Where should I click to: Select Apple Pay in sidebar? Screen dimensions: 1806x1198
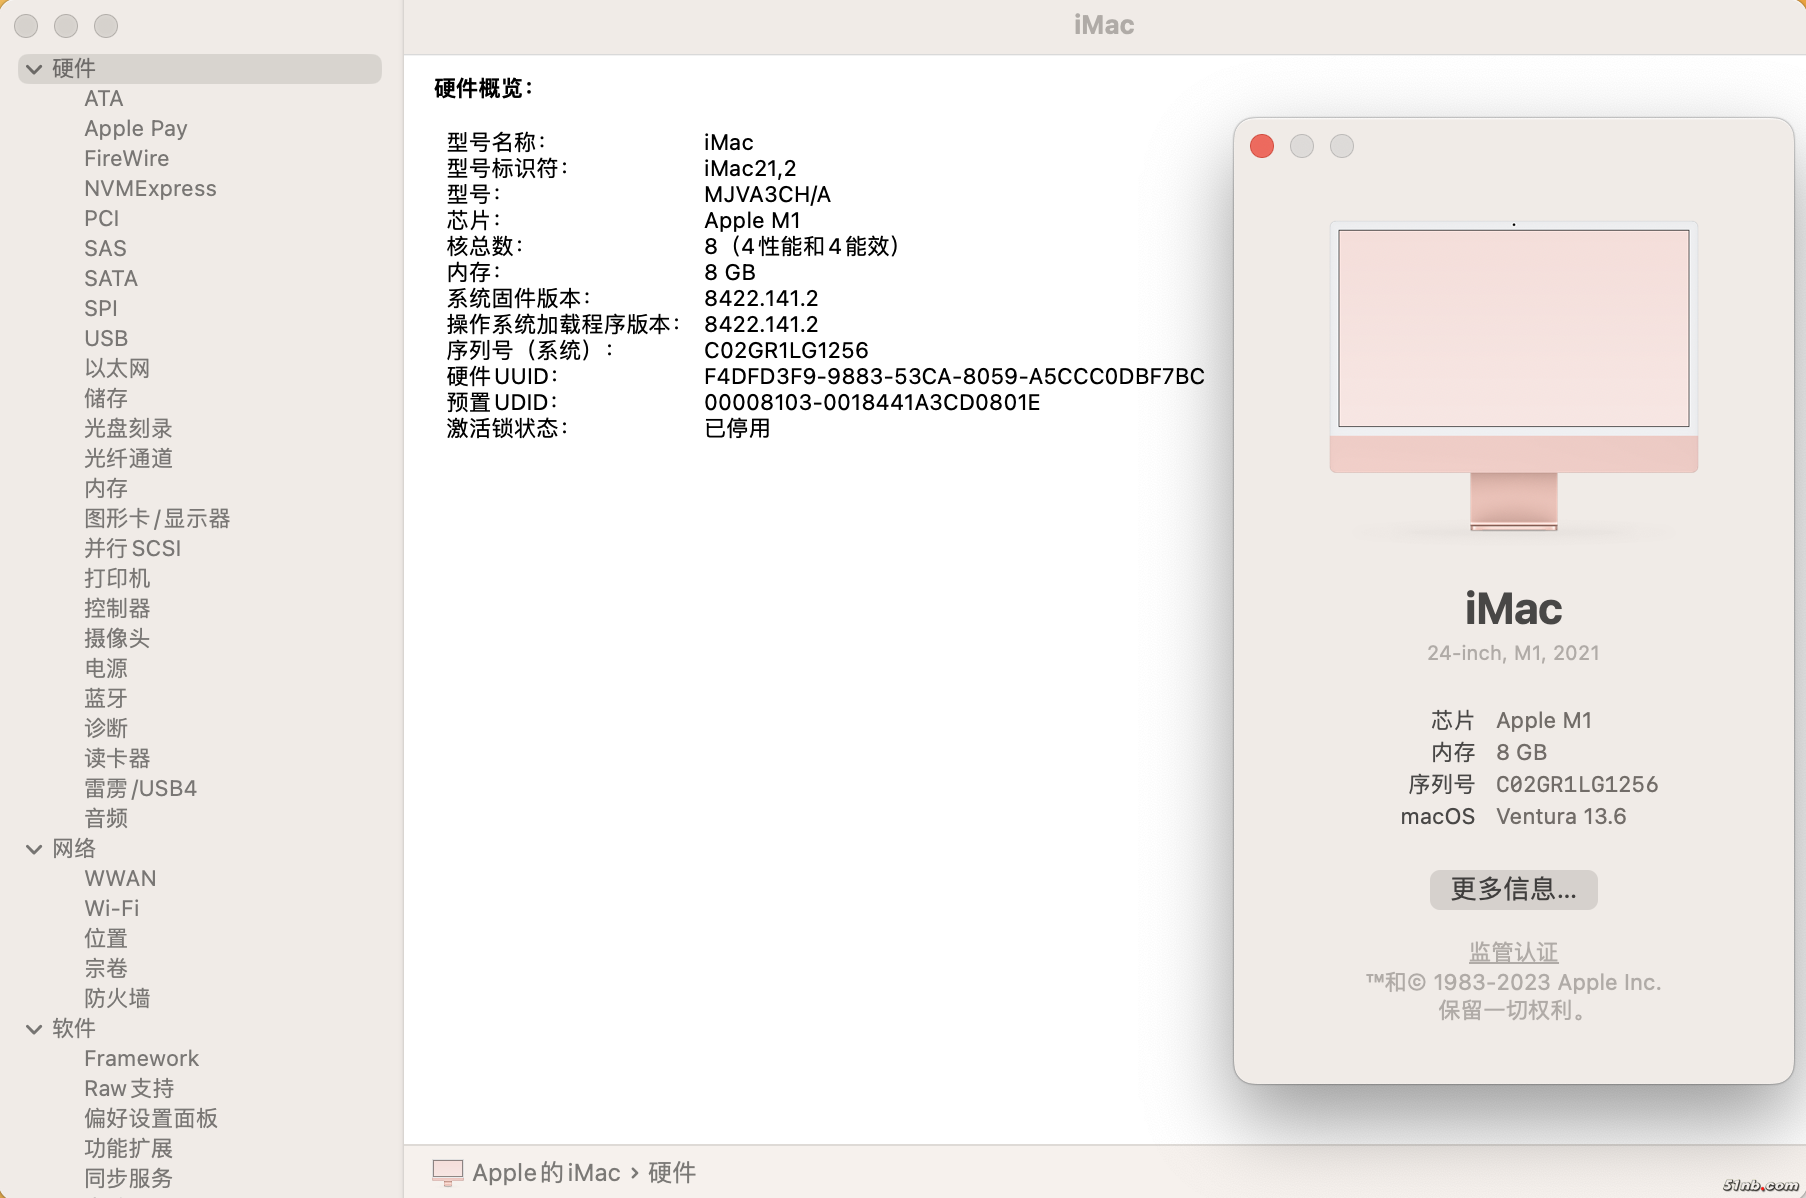click(x=135, y=129)
